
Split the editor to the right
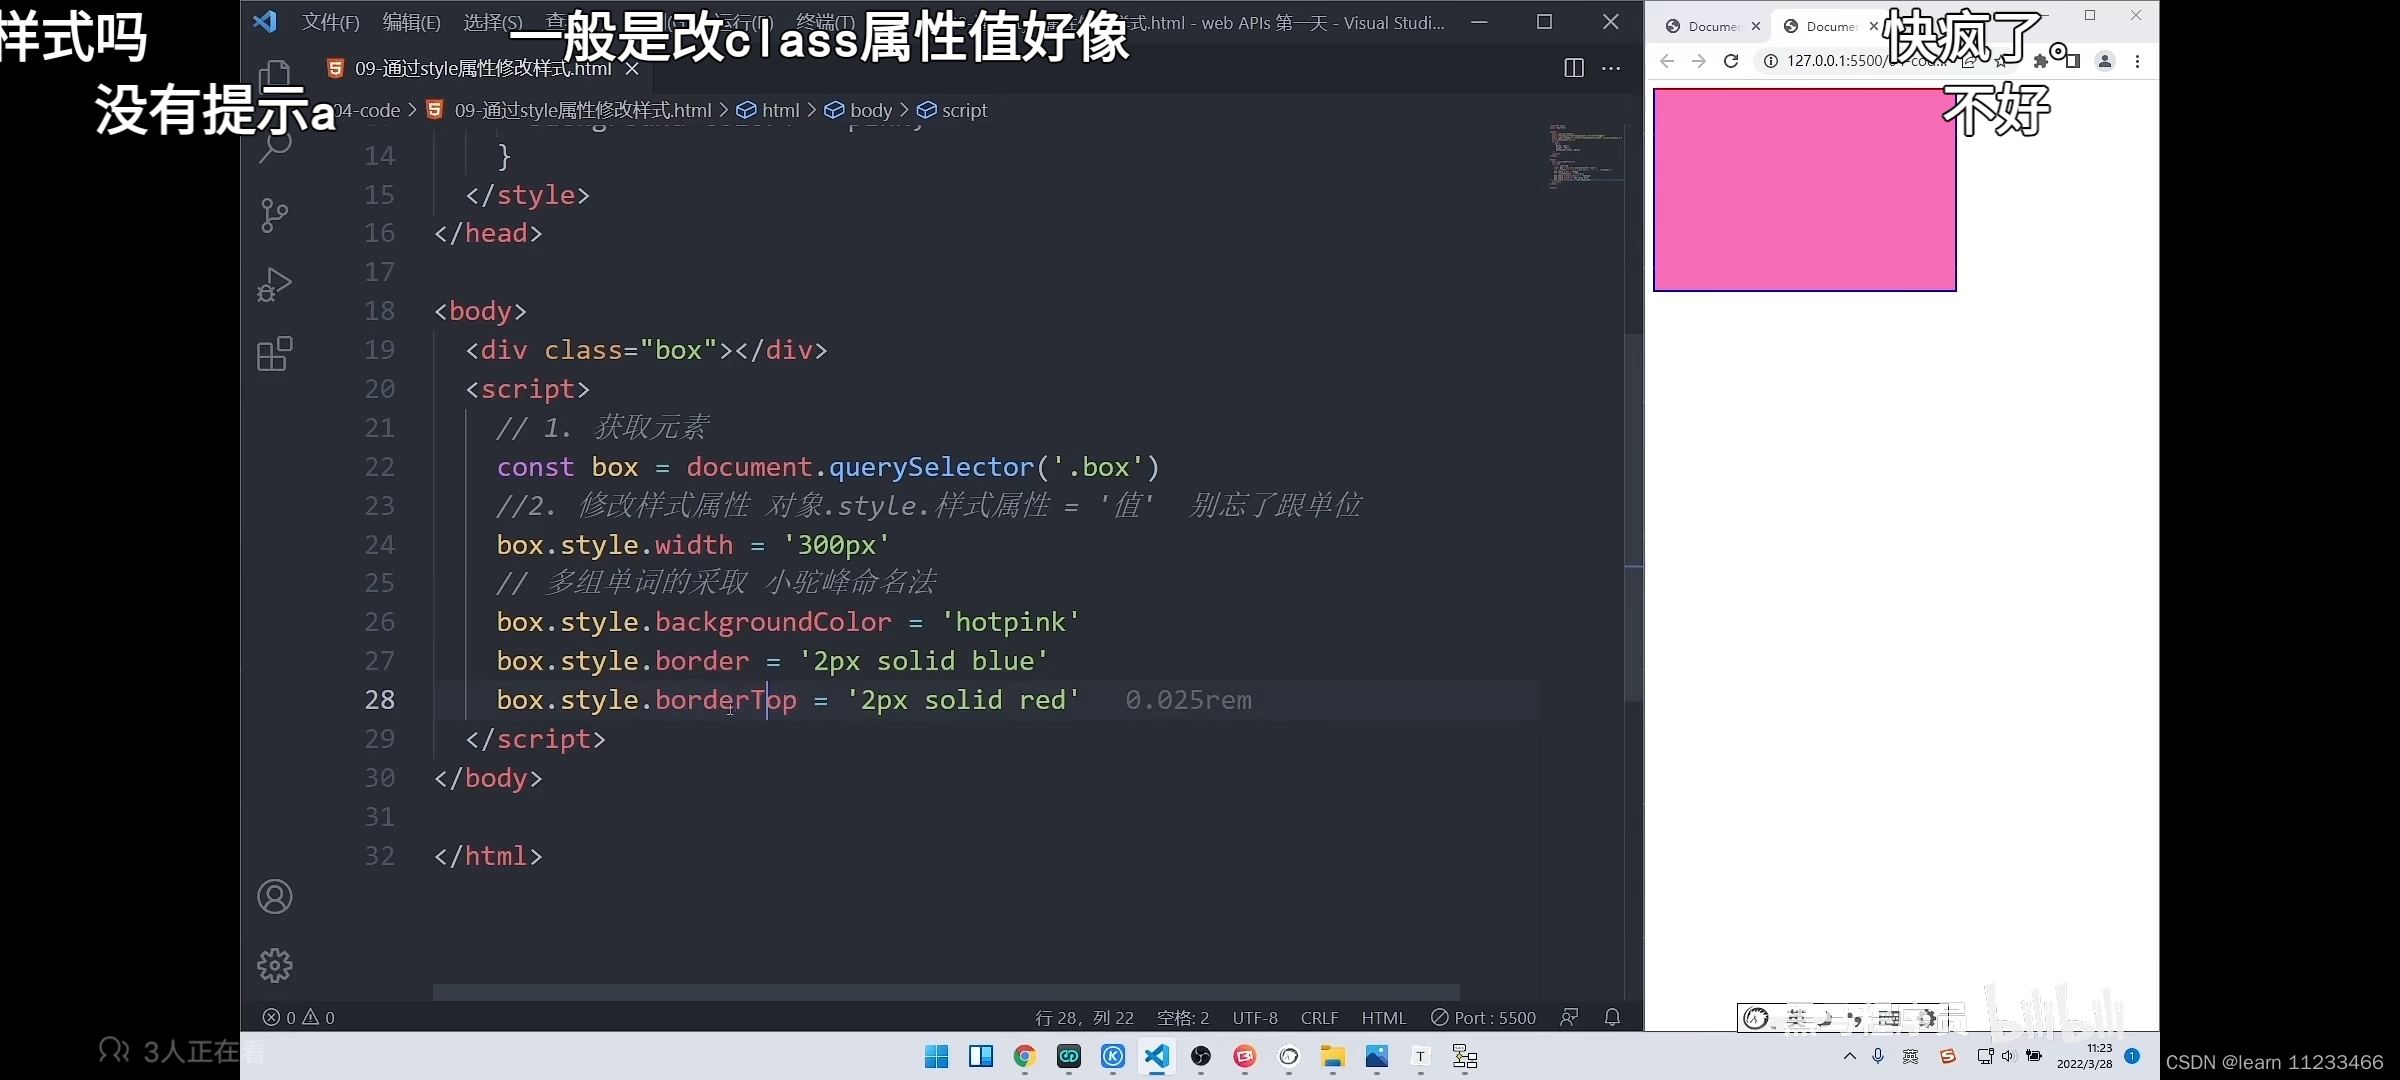click(1573, 68)
